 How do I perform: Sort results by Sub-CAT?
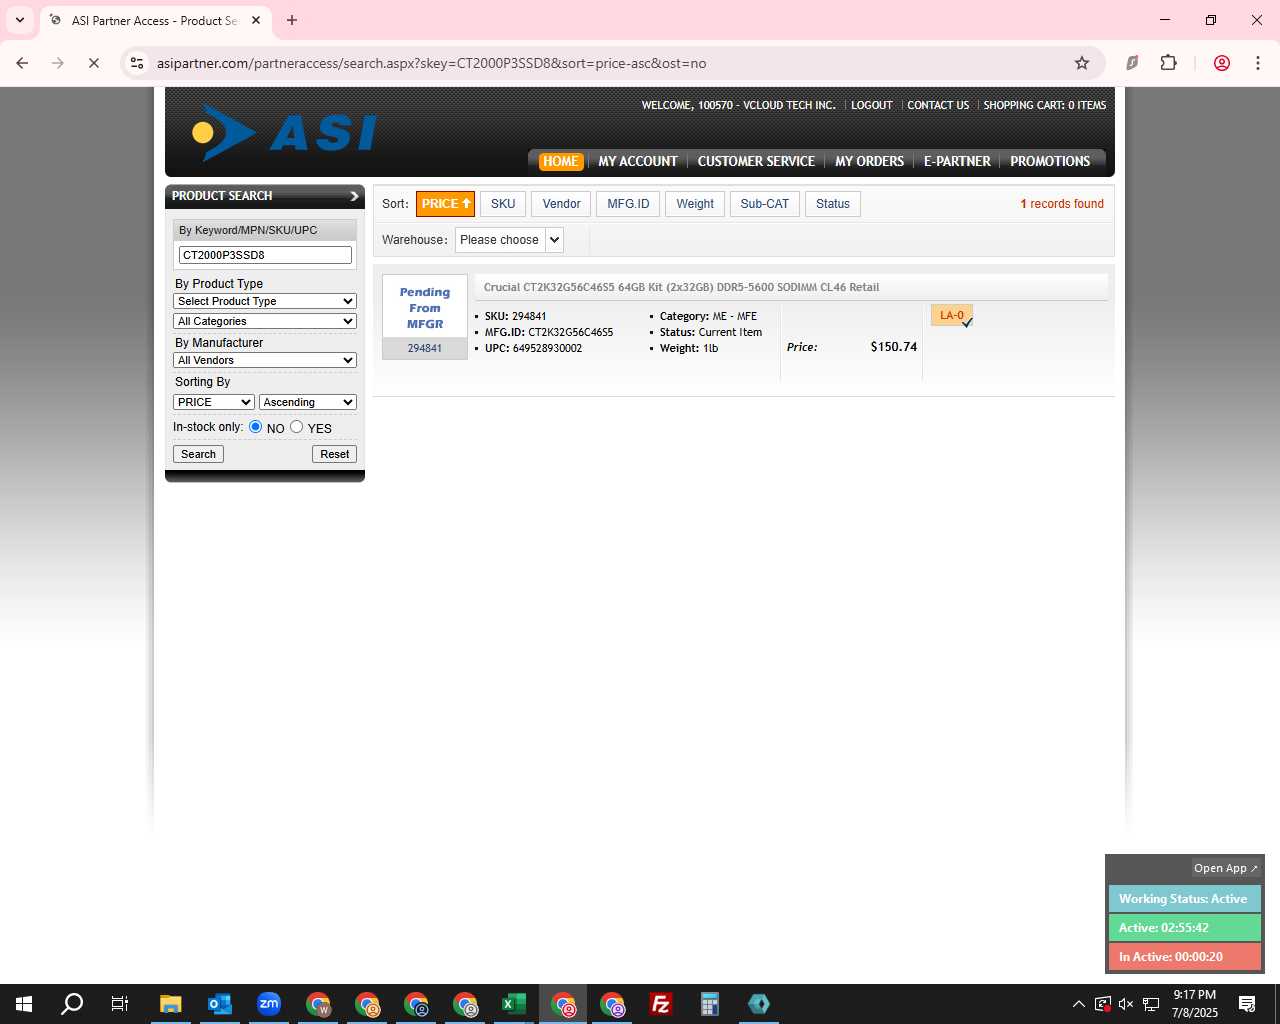click(x=765, y=204)
